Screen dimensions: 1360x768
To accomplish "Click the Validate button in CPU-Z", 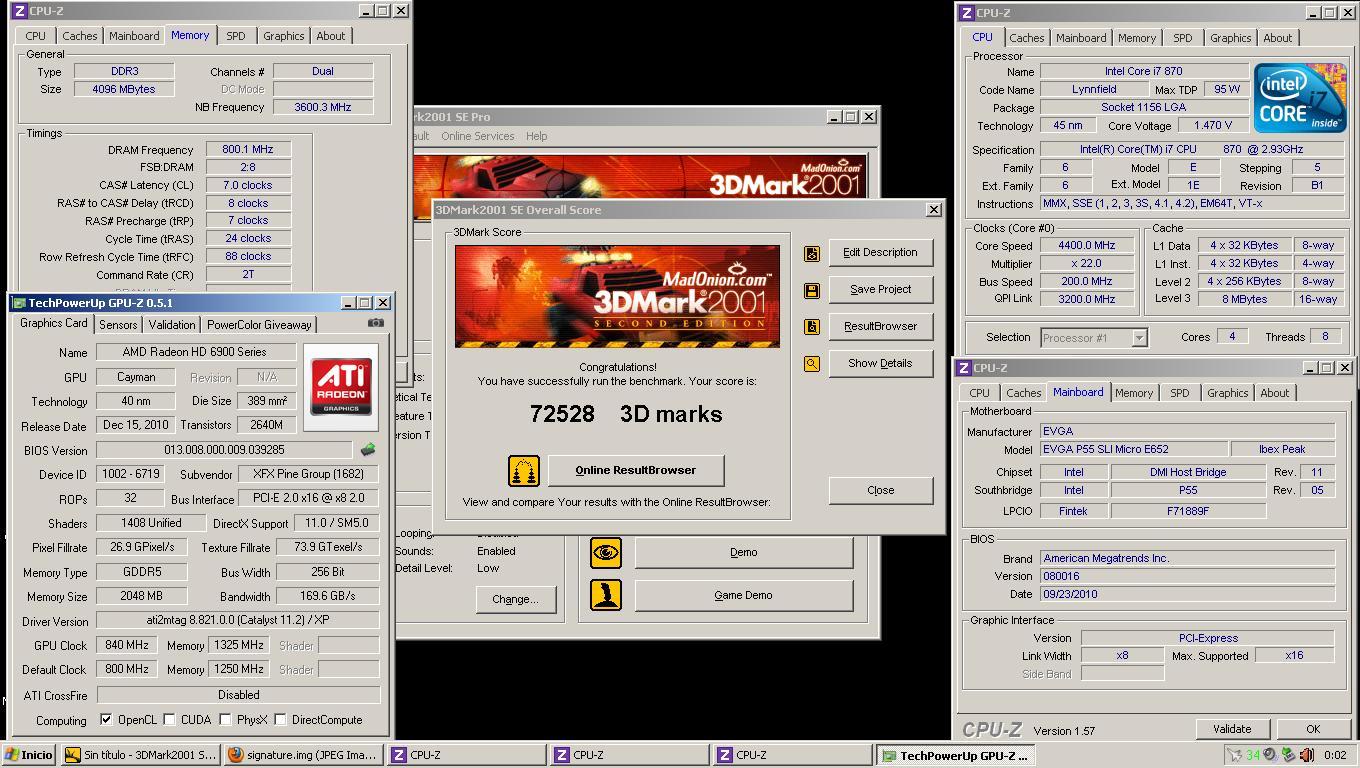I will (x=1232, y=729).
